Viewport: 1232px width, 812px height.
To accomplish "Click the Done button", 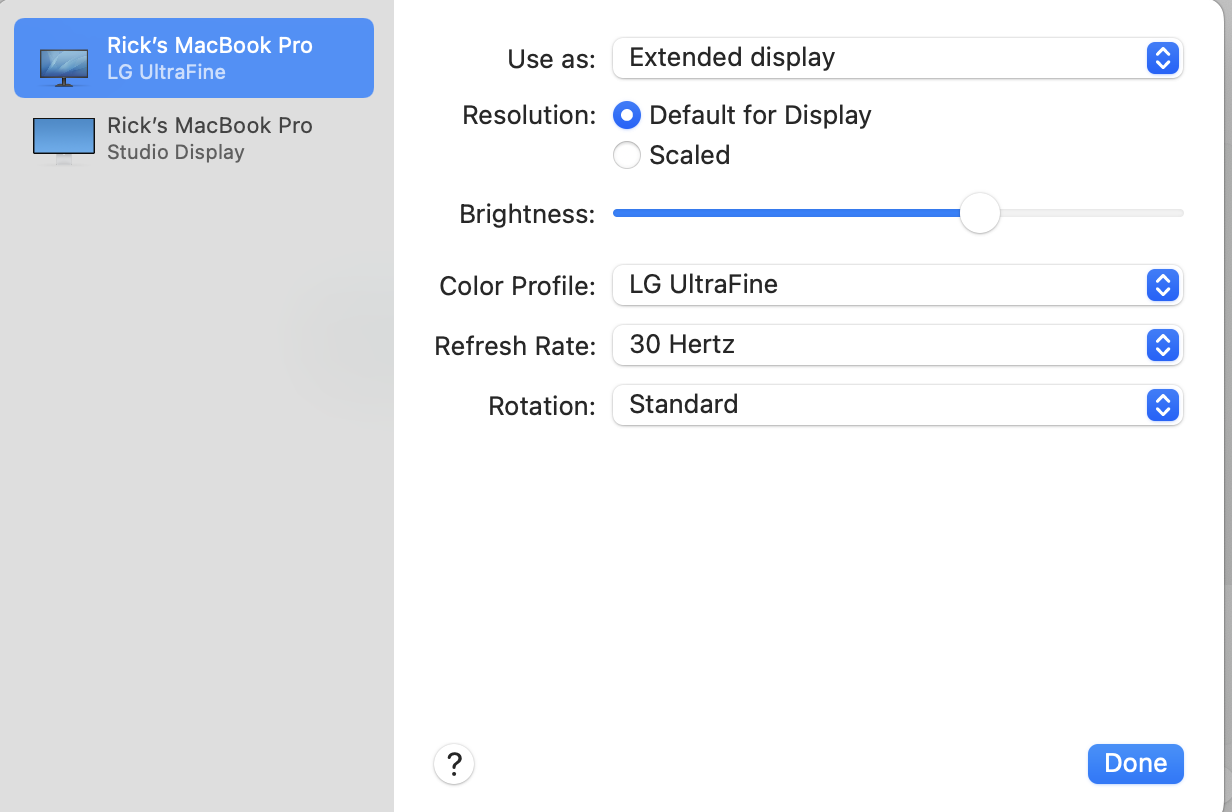I will pyautogui.click(x=1136, y=764).
